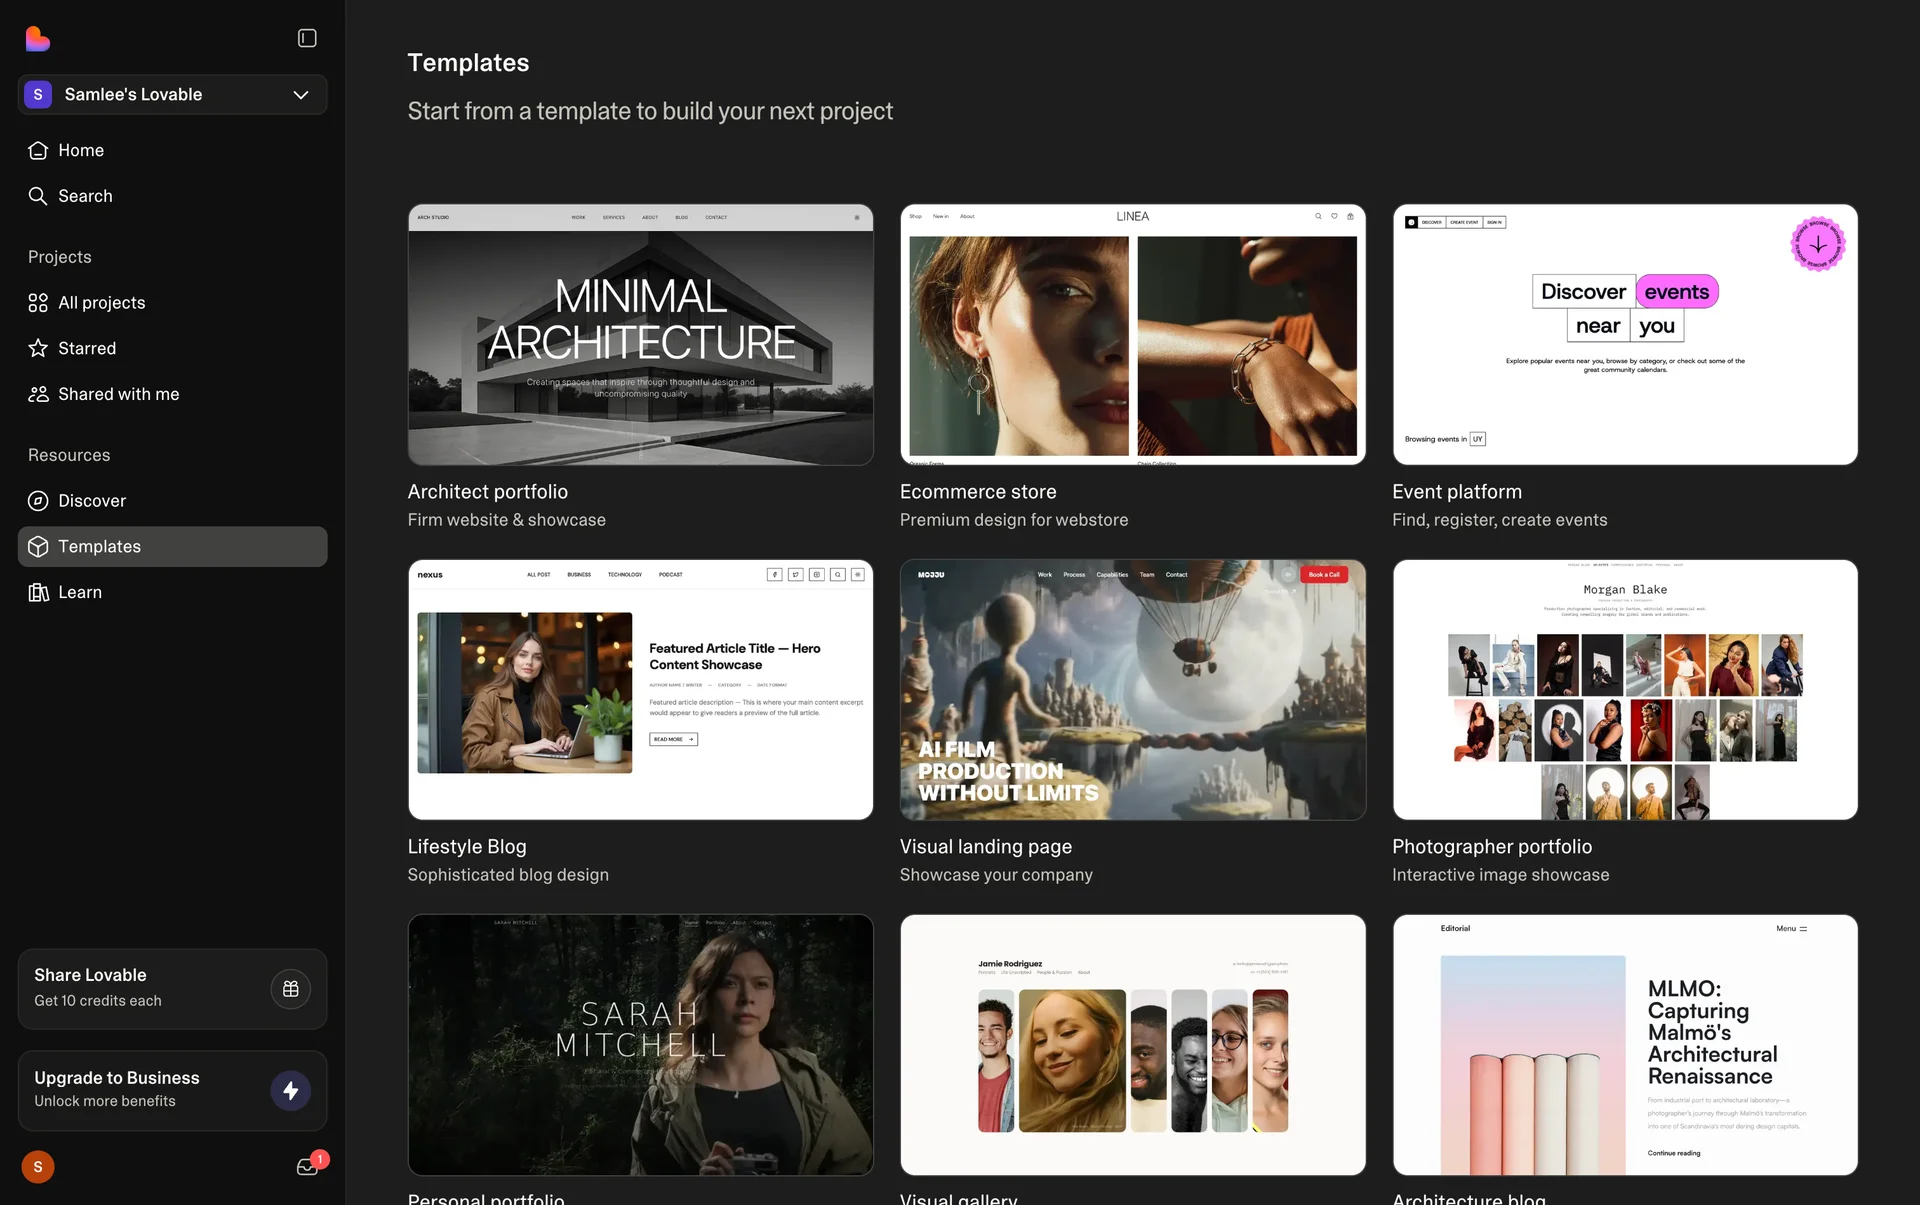Click the Event platform title link
The image size is (1920, 1205).
coord(1456,492)
